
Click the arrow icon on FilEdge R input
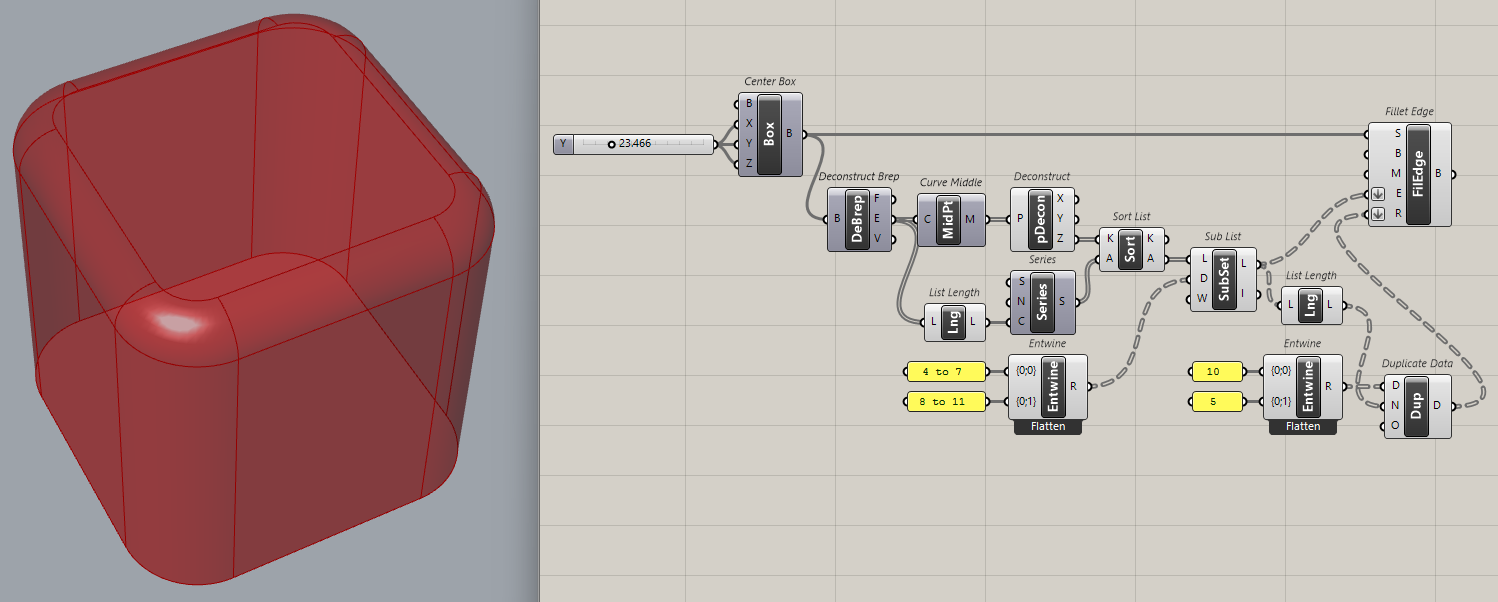1377,214
